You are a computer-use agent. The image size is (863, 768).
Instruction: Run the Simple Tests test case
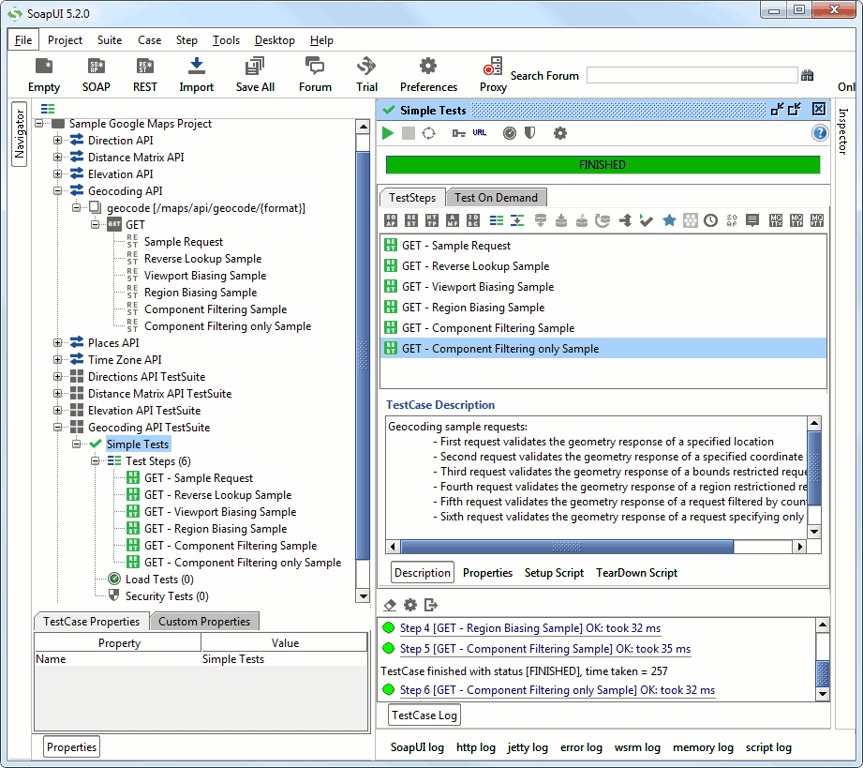click(387, 133)
